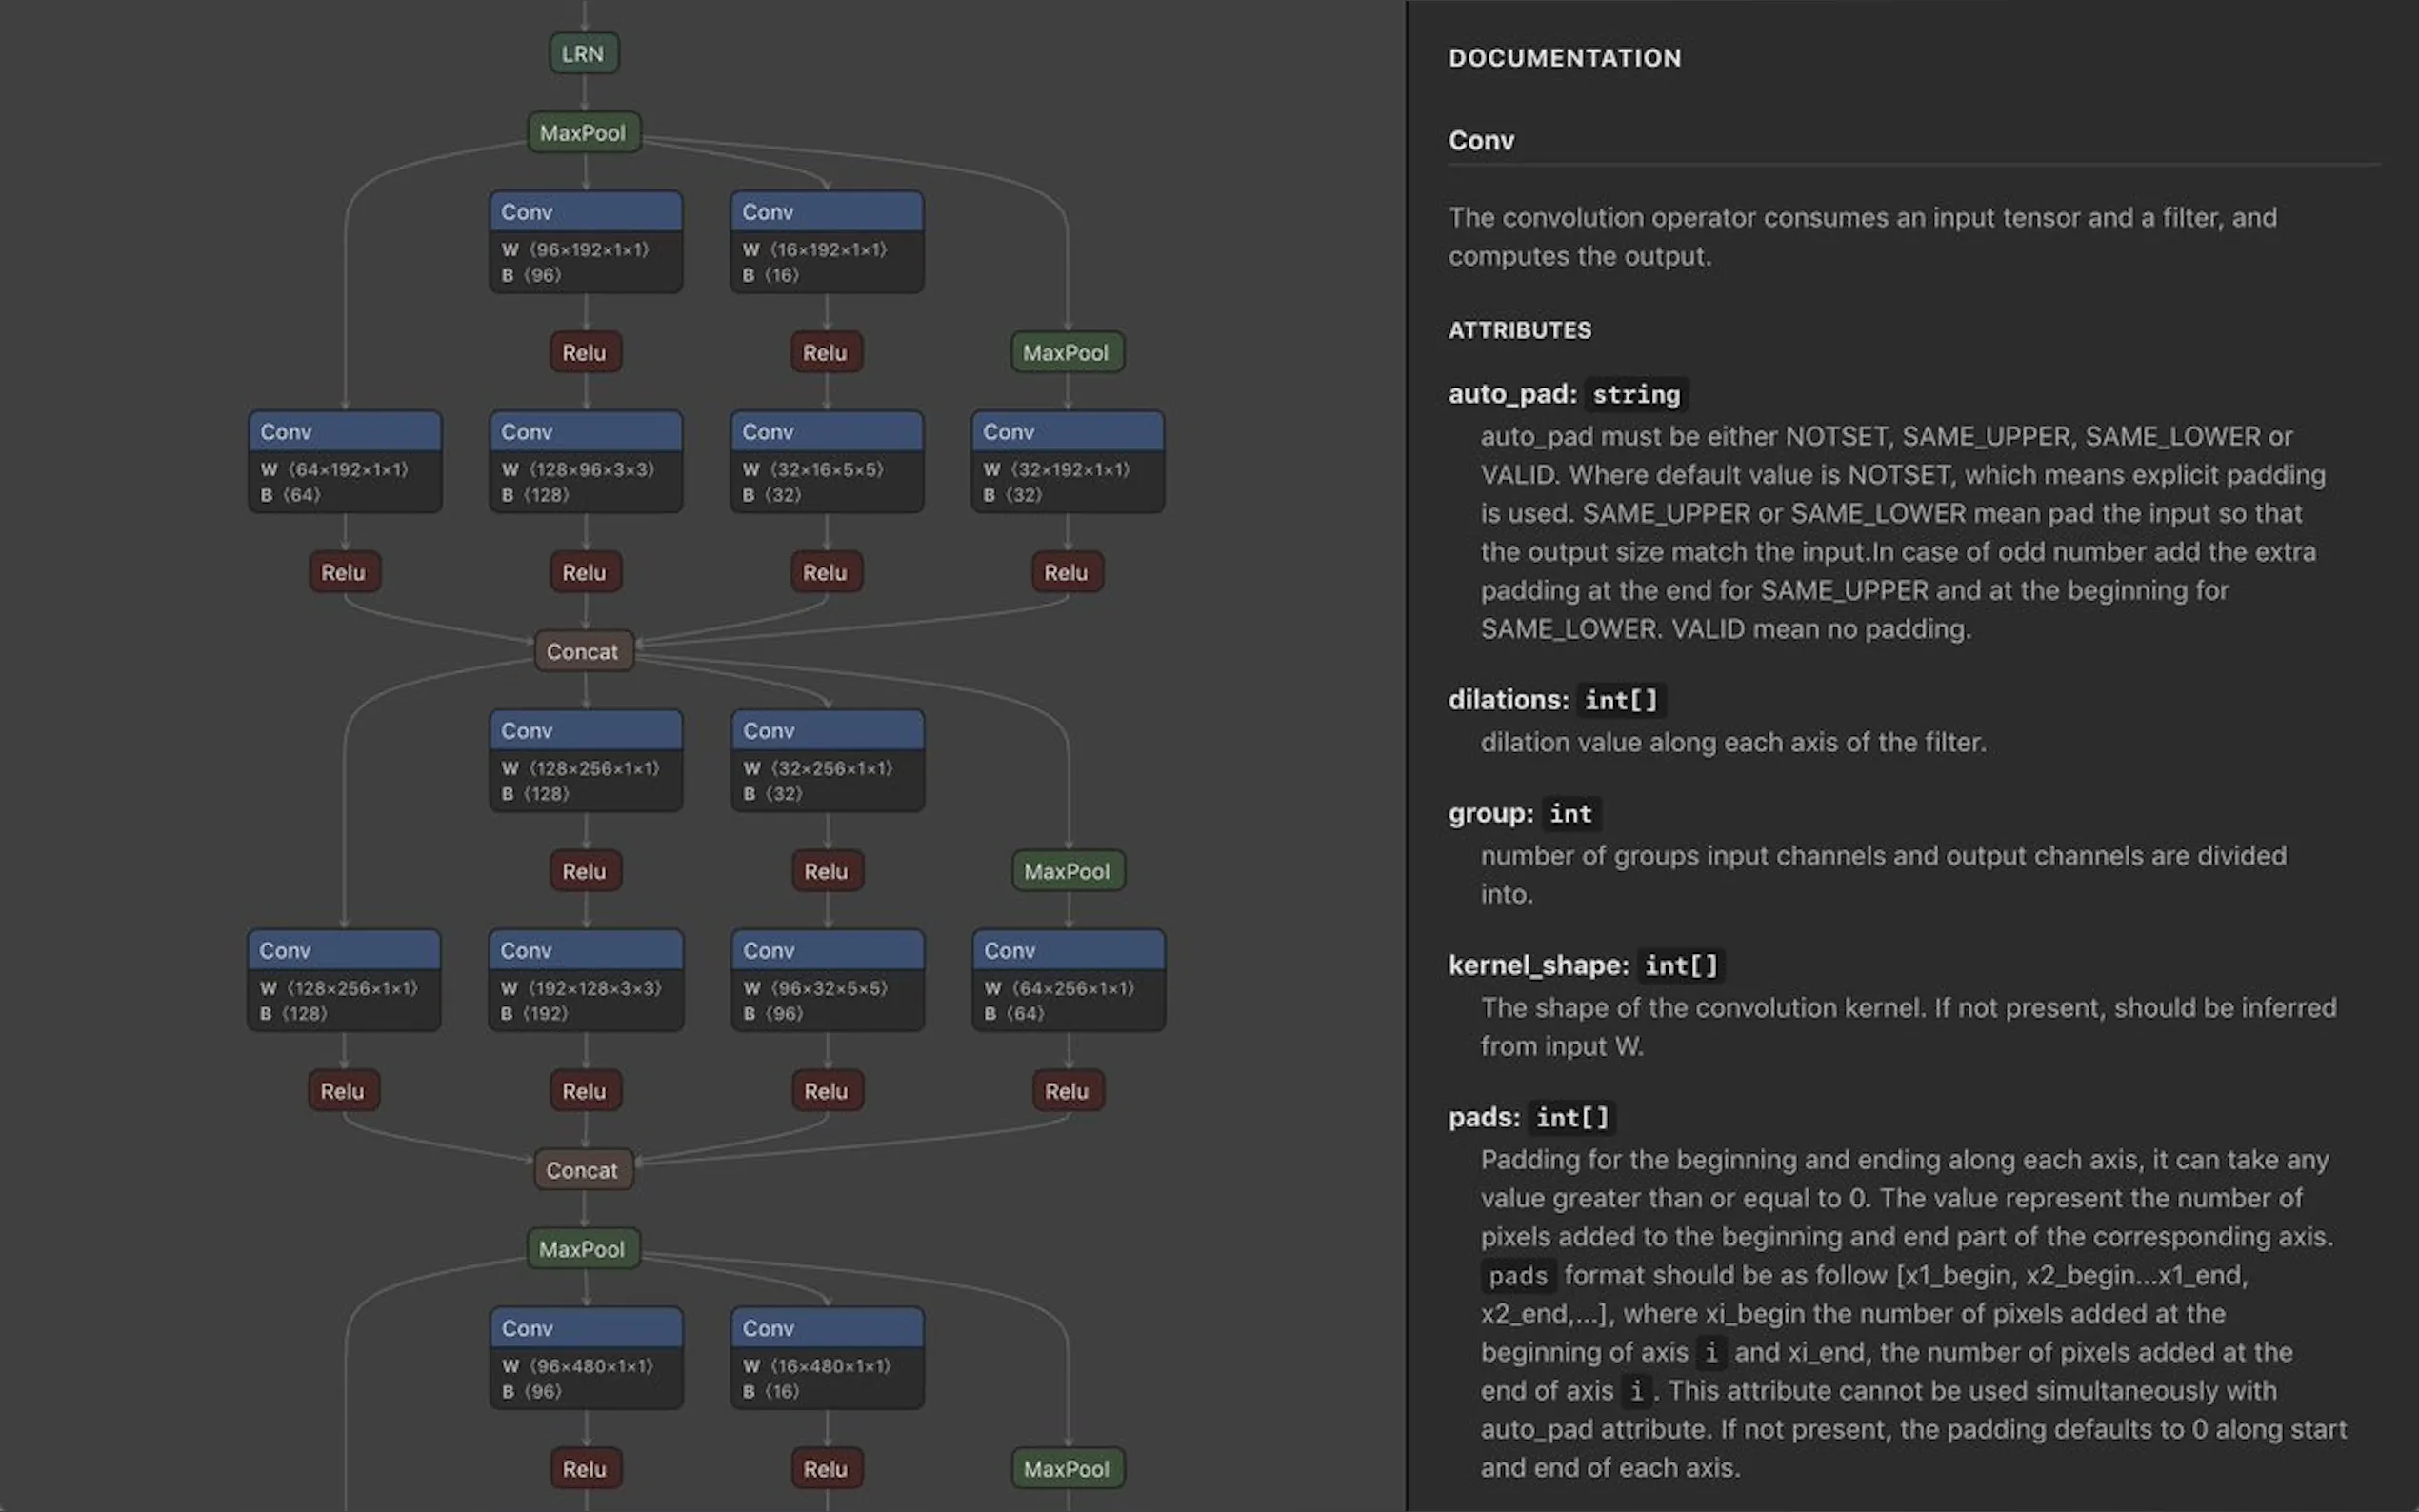Viewport: 2419px width, 1512px height.
Task: Select MaxPool node below lower Concat
Action: coord(583,1249)
